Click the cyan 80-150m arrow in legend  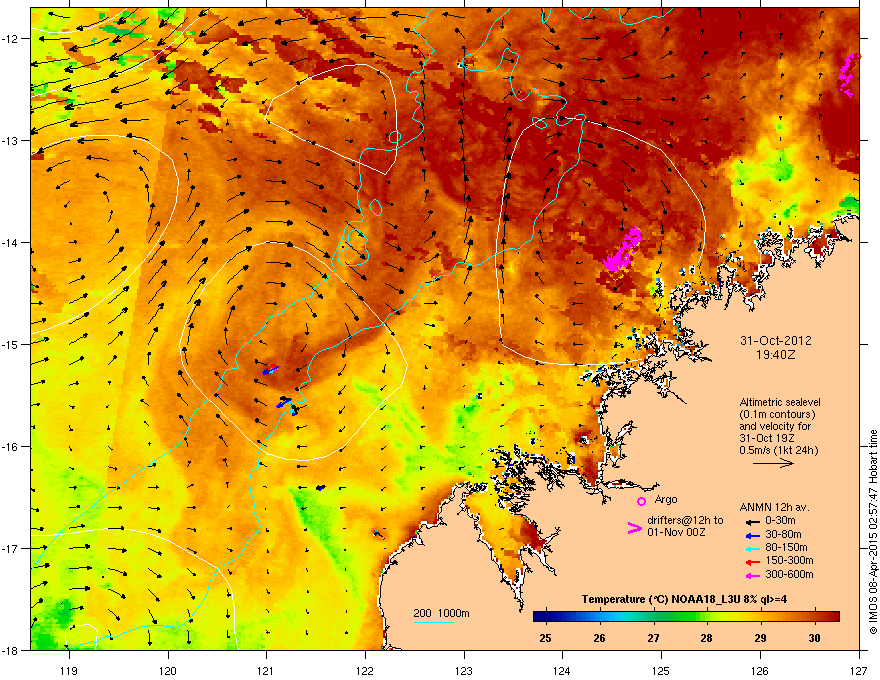[753, 549]
